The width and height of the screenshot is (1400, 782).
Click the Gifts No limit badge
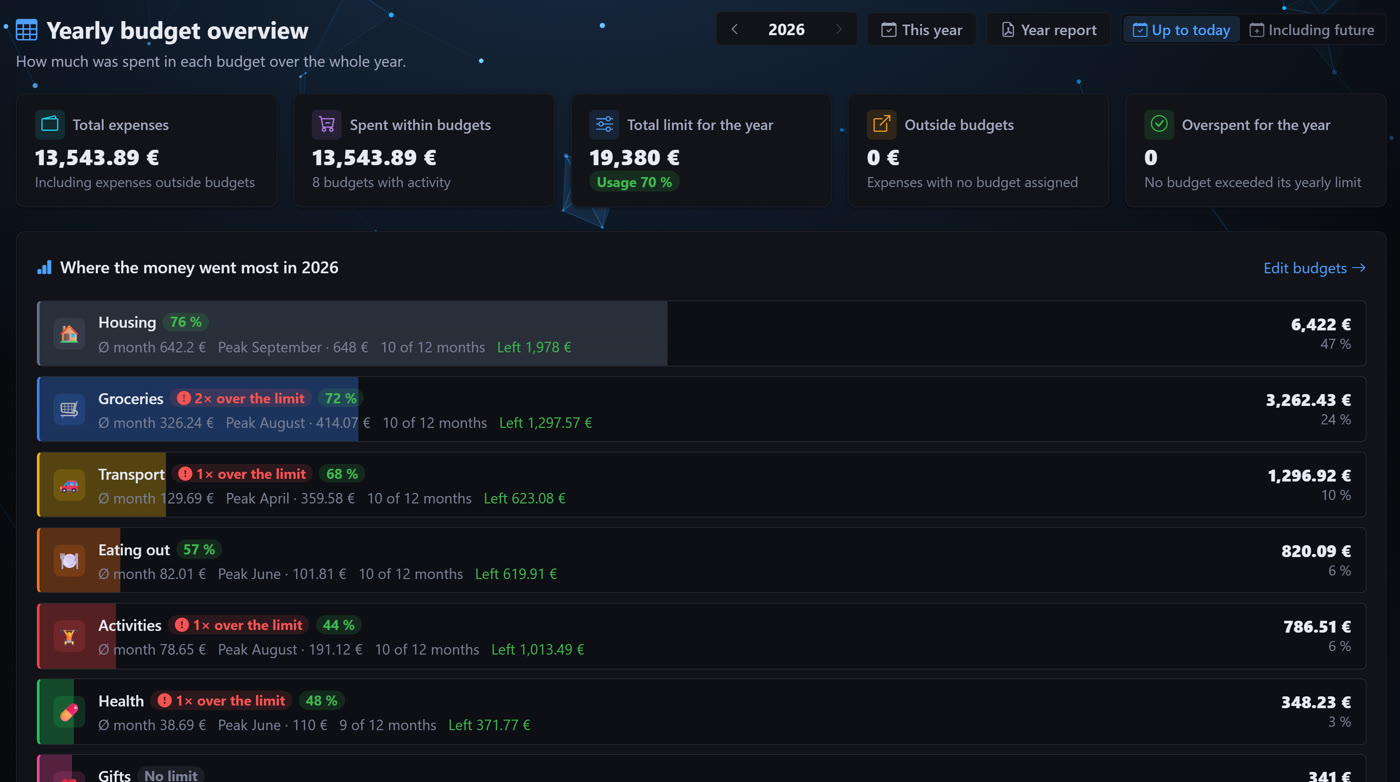pyautogui.click(x=171, y=775)
